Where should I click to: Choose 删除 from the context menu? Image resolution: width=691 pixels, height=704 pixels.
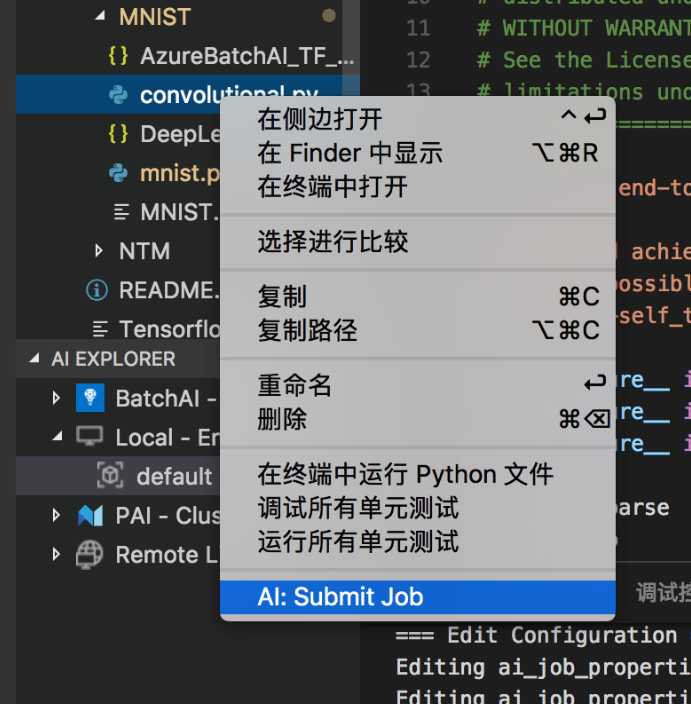pos(418,419)
